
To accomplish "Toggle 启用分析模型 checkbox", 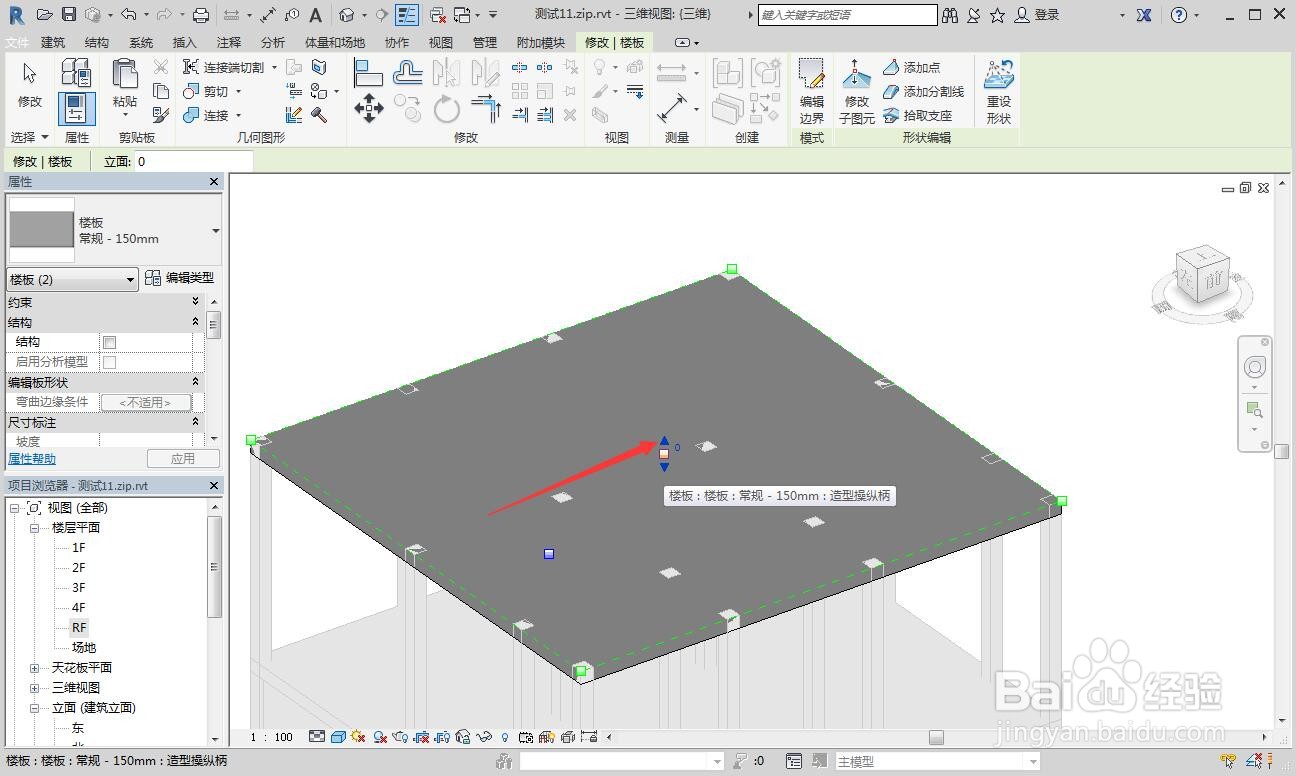I will tap(110, 362).
